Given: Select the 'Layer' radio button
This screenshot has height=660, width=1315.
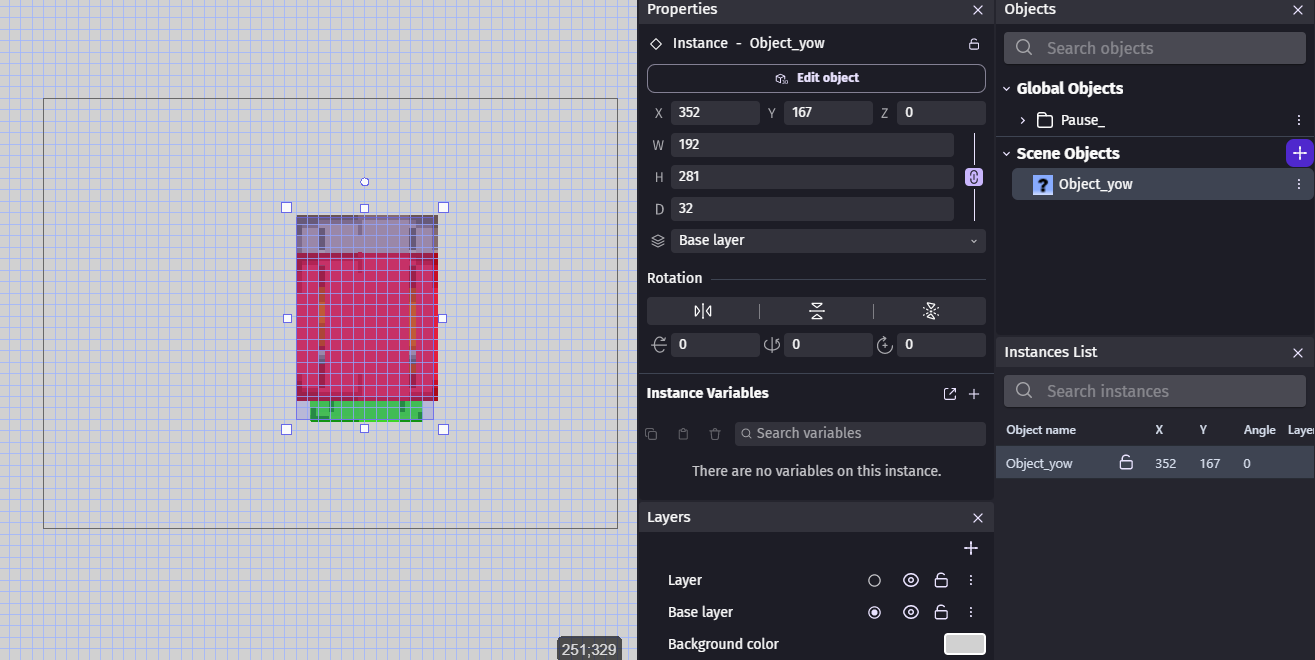Looking at the screenshot, I should click(874, 580).
